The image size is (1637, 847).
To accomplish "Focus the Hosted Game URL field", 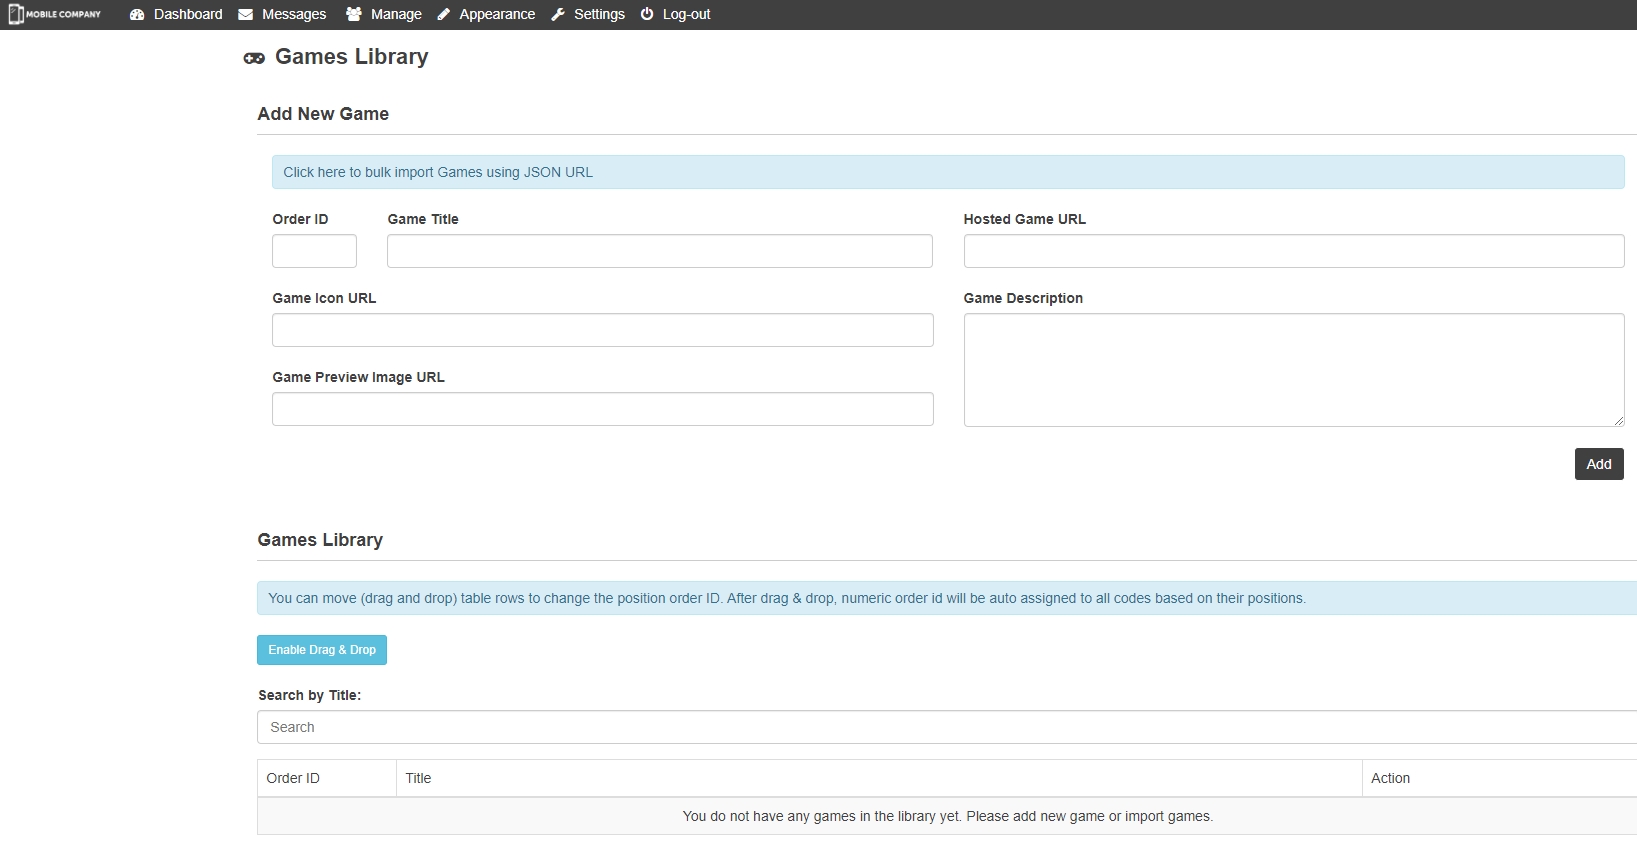I will [1294, 251].
